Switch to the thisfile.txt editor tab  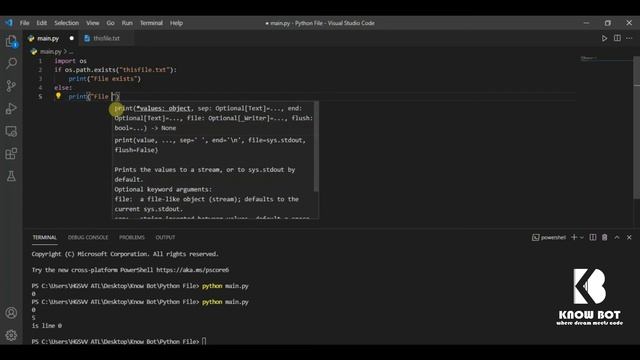(106, 38)
